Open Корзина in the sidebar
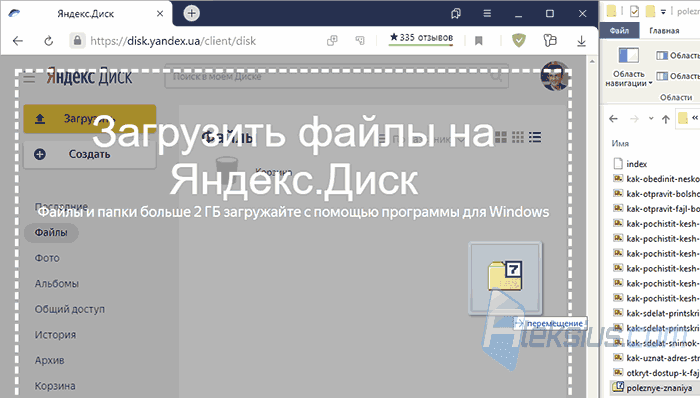Screen dimensions: 700x398 click(55, 386)
